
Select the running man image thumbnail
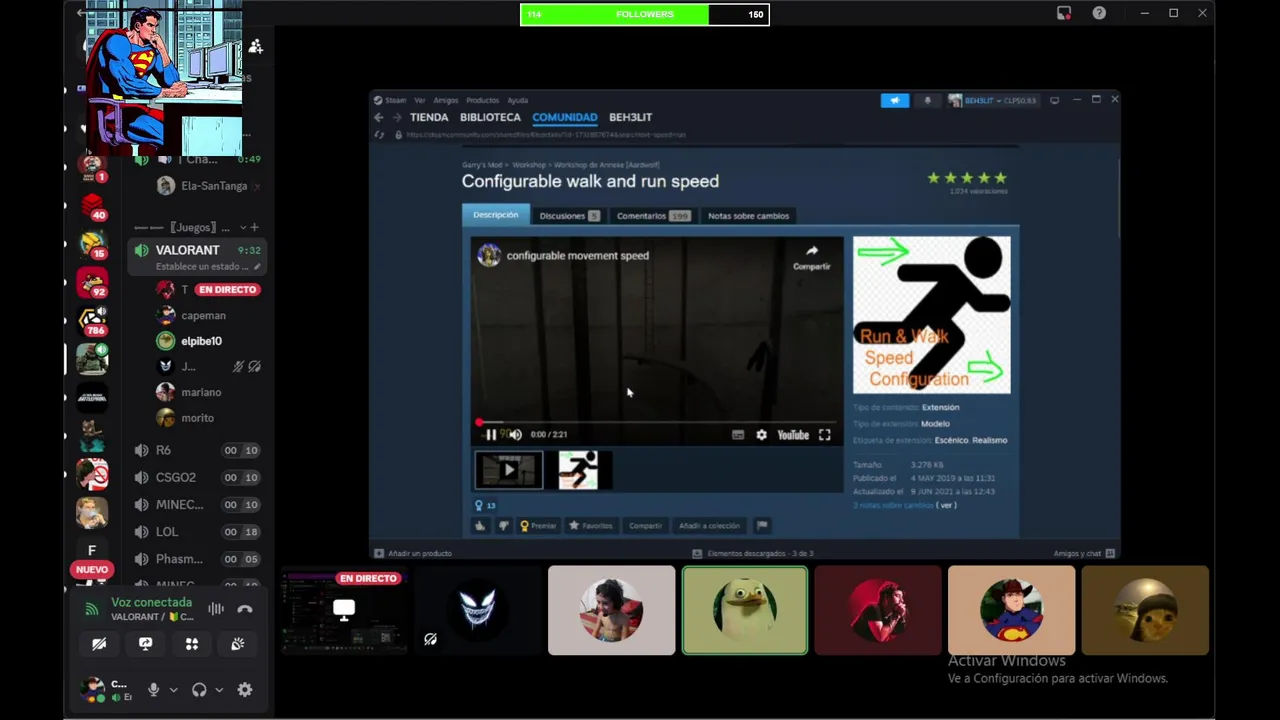click(x=578, y=470)
